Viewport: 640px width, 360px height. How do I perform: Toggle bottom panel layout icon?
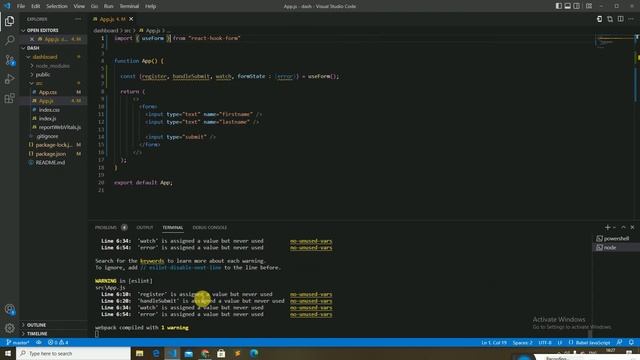tap(567, 6)
